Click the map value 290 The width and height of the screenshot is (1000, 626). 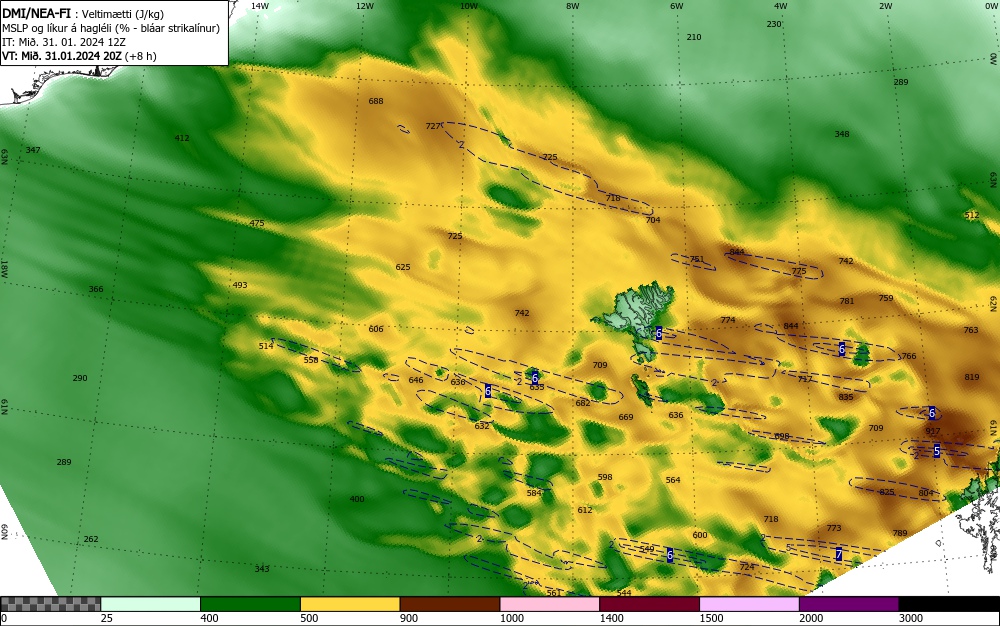(80, 378)
